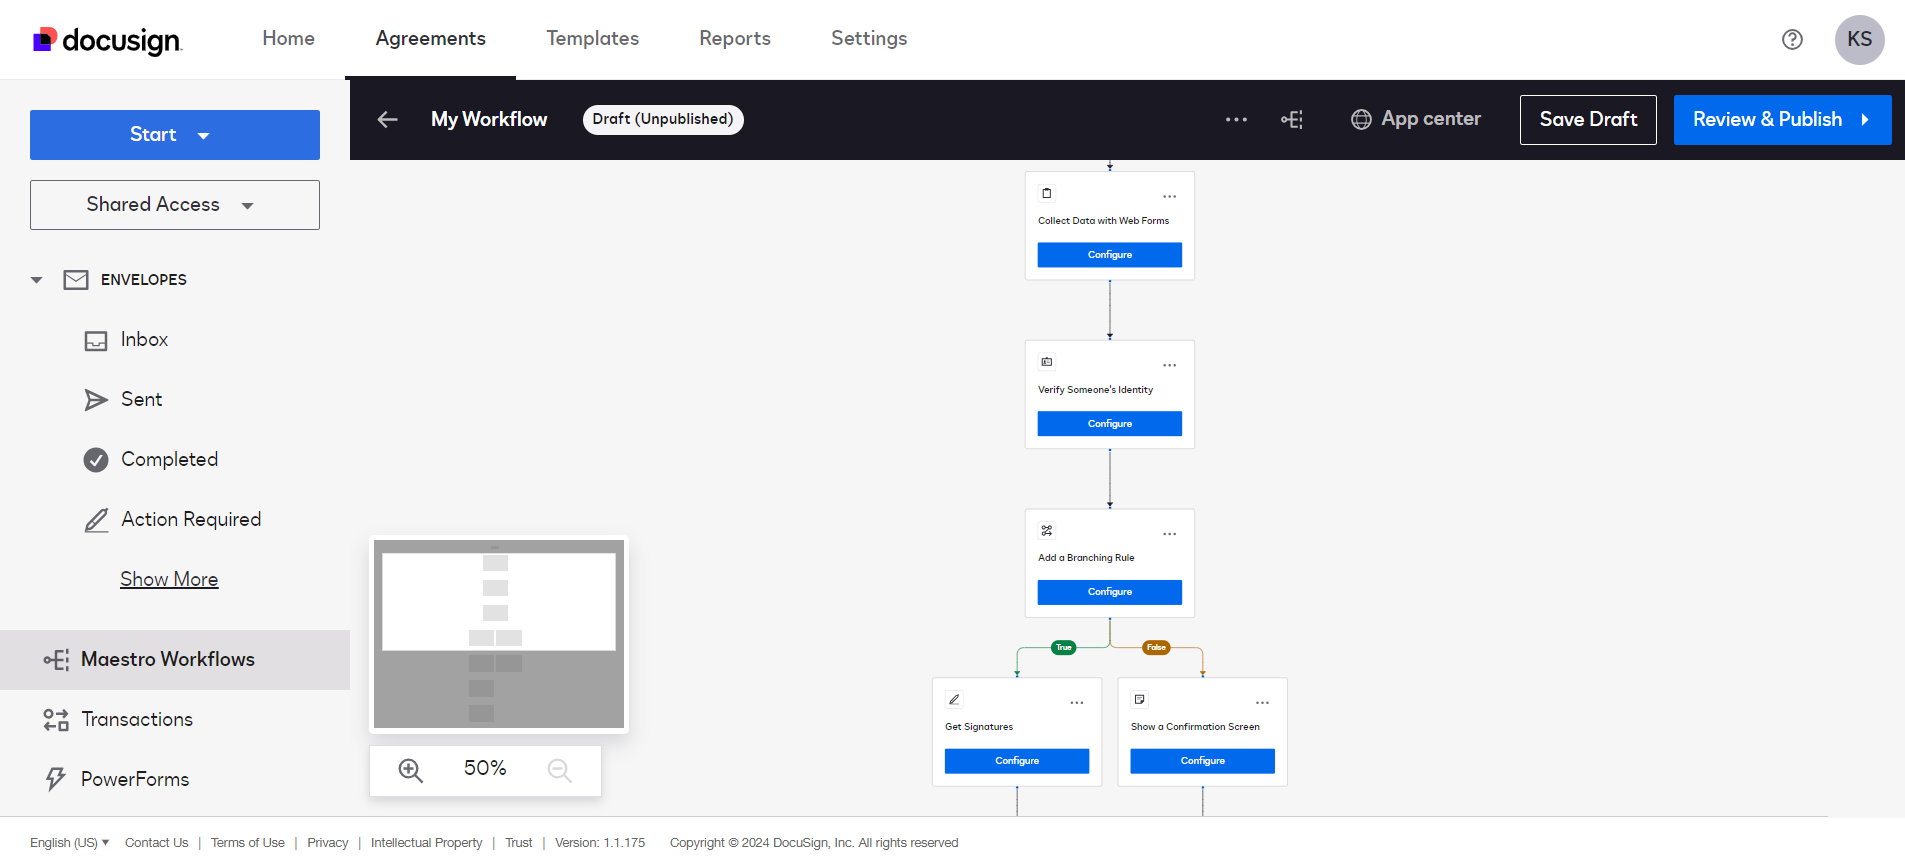Click the Save Draft button
Viewport: 1905px width, 868px height.
click(x=1587, y=120)
